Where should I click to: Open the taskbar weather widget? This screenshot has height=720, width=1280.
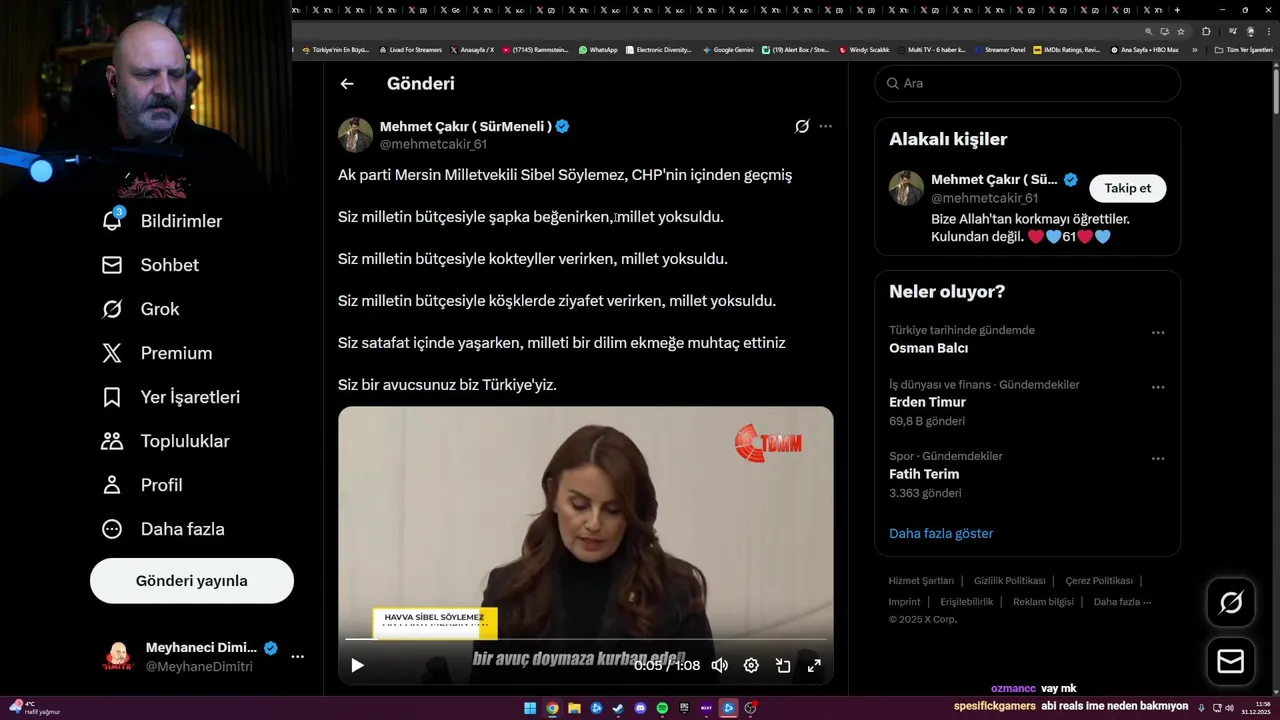pyautogui.click(x=35, y=708)
